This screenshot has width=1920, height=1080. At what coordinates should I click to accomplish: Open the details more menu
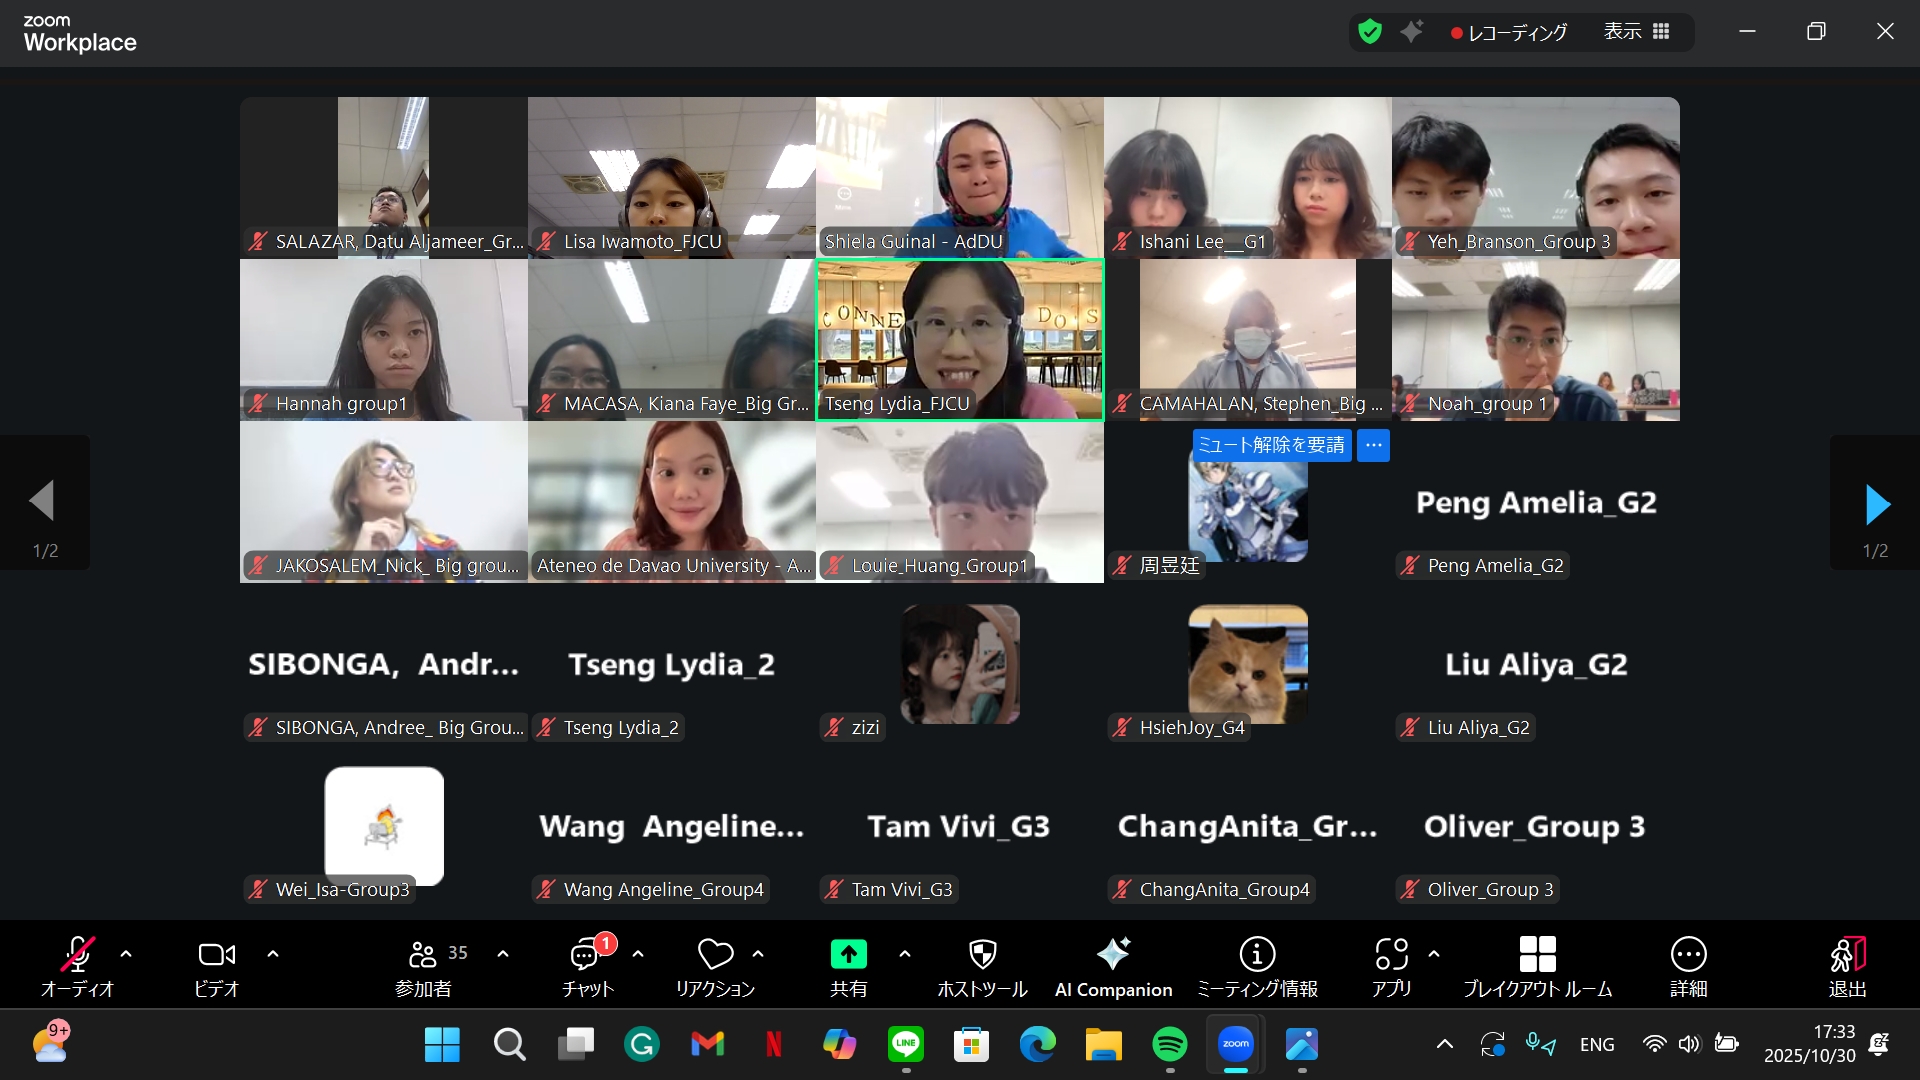coord(1688,956)
